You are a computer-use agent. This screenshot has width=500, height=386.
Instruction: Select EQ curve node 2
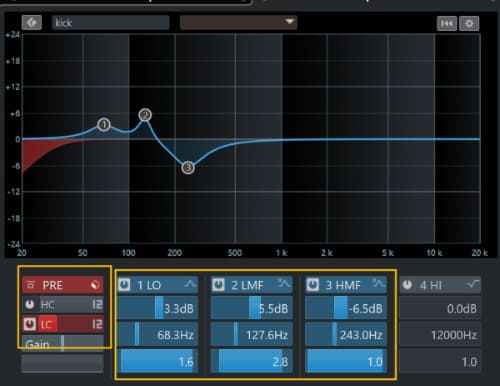coord(145,115)
